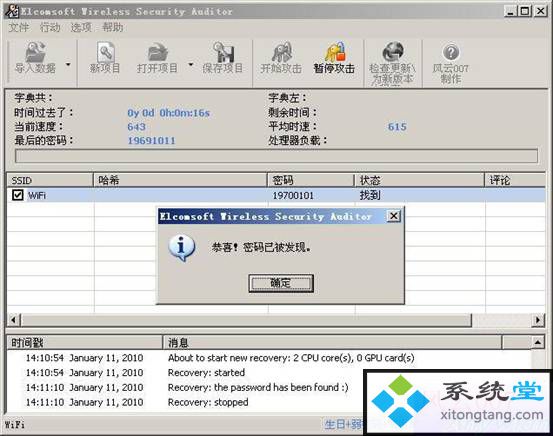Expand the Import Data dropdown arrow
The height and width of the screenshot is (436, 553).
point(68,65)
